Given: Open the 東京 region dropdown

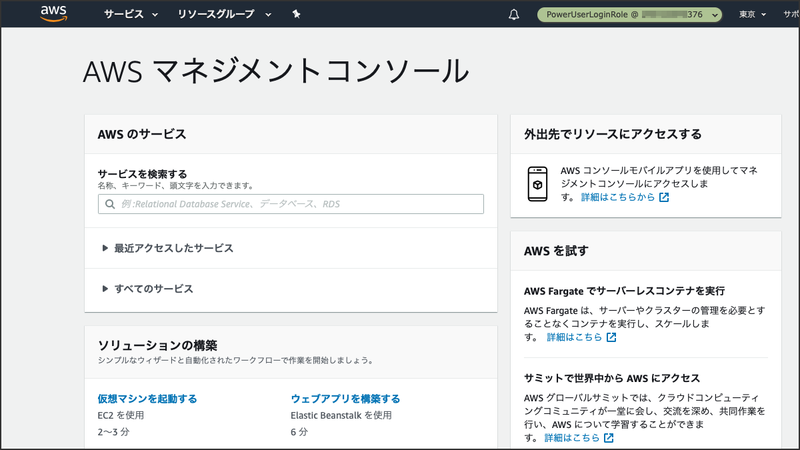Looking at the screenshot, I should (753, 14).
